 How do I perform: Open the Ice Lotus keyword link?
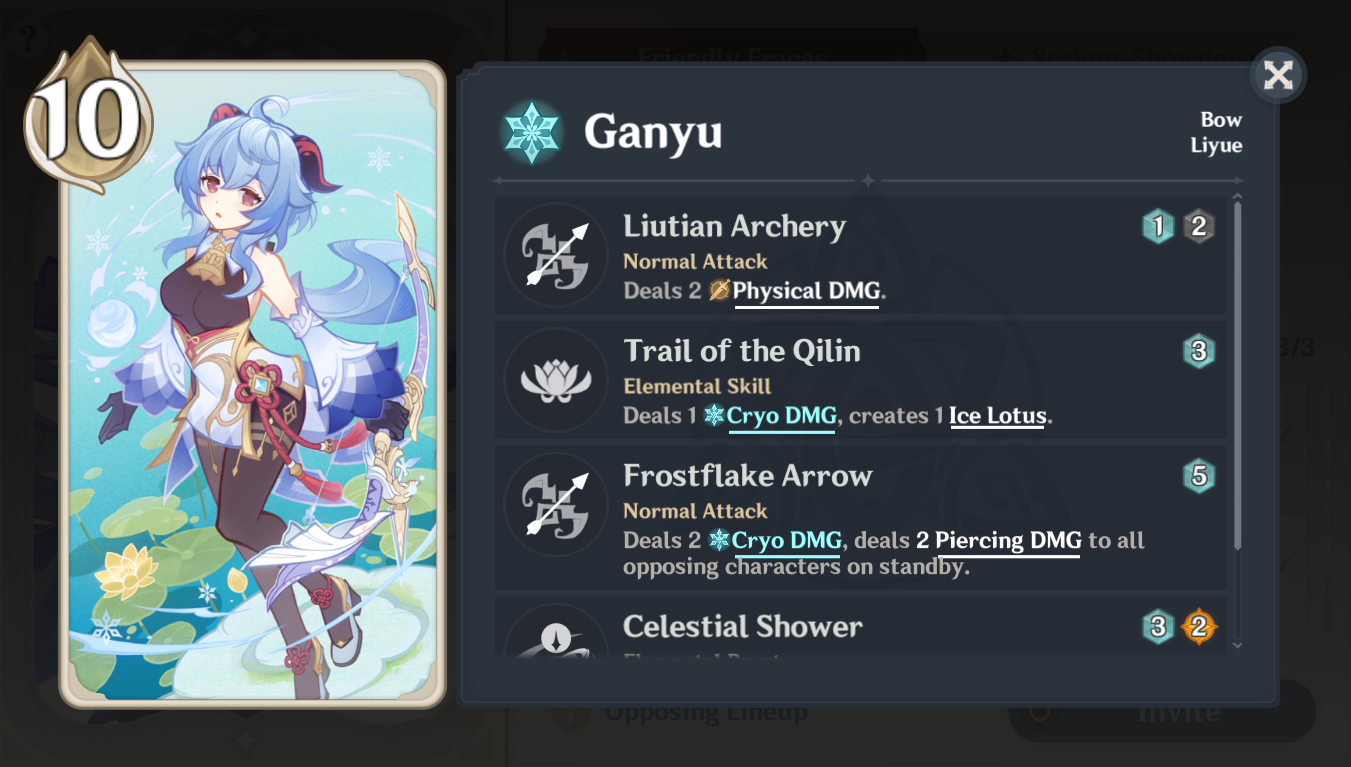[x=996, y=416]
